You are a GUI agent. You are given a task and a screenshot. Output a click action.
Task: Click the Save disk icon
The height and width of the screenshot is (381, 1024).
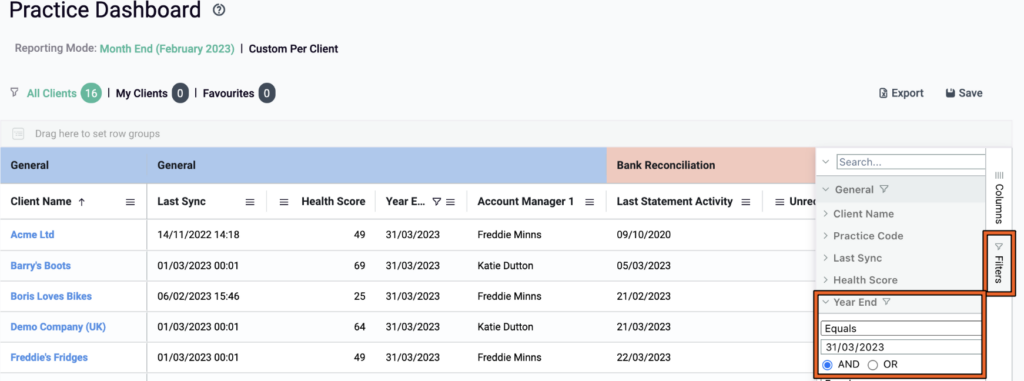point(950,93)
